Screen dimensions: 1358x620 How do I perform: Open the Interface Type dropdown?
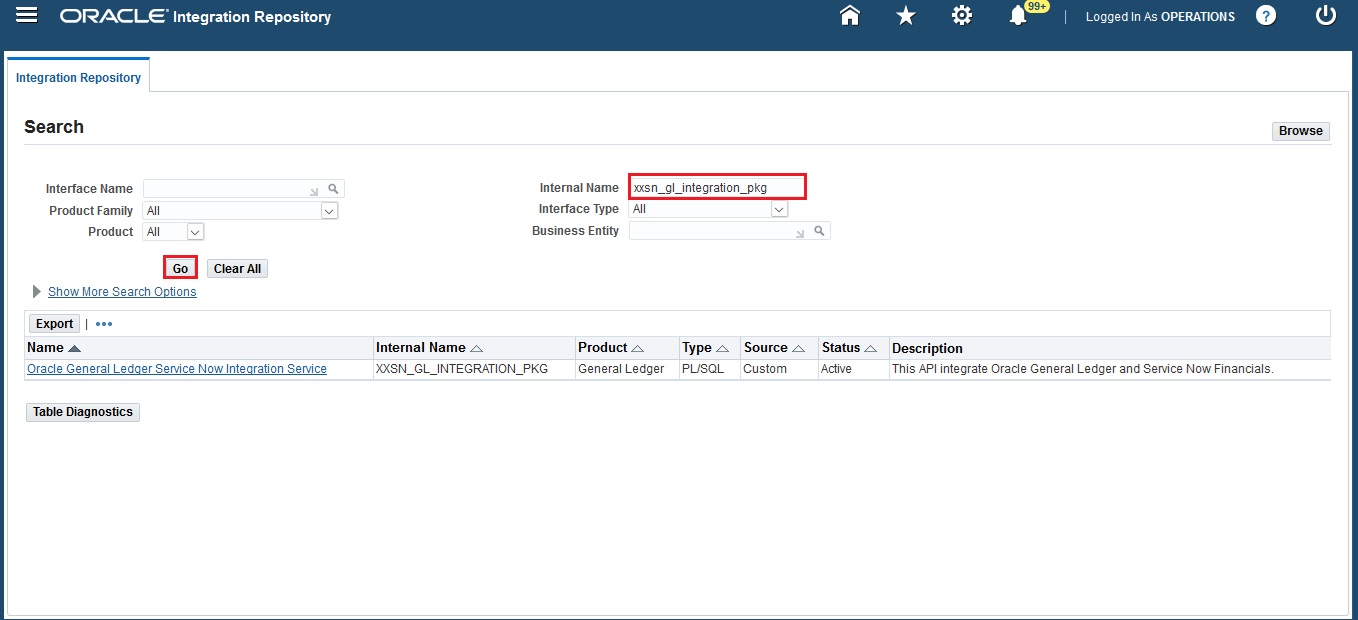[709, 209]
